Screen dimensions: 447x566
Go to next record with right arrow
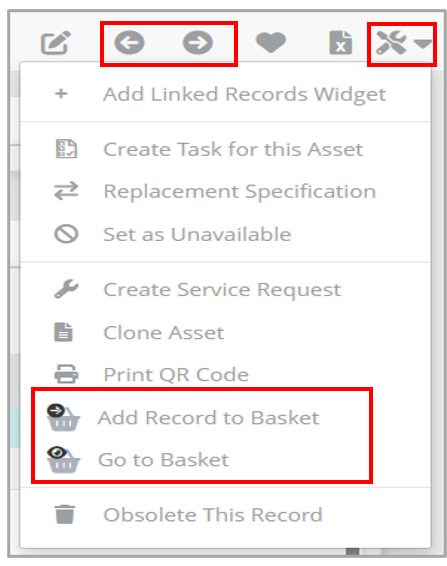(x=198, y=43)
